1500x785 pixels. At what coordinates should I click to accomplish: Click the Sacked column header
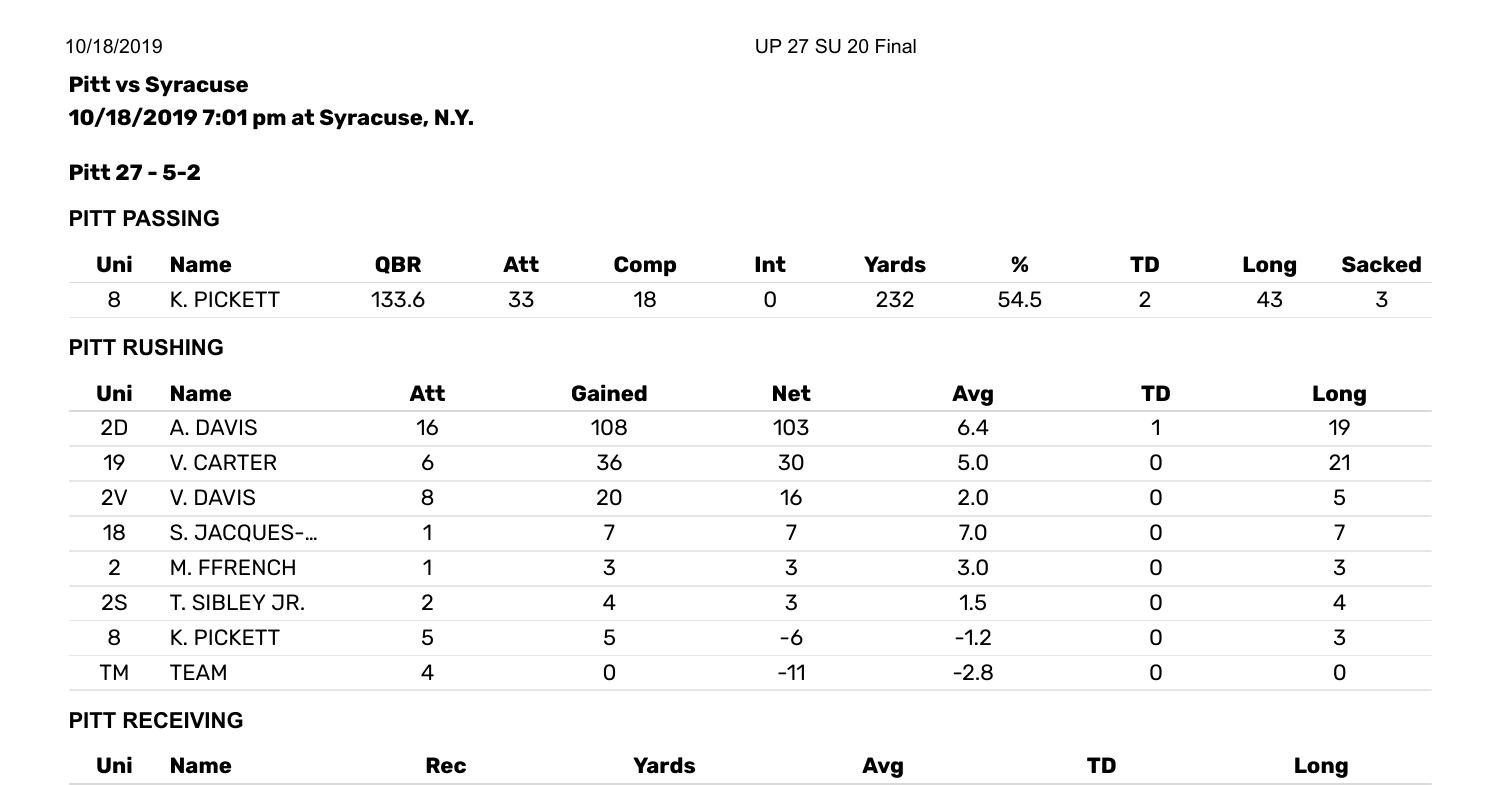1381,265
